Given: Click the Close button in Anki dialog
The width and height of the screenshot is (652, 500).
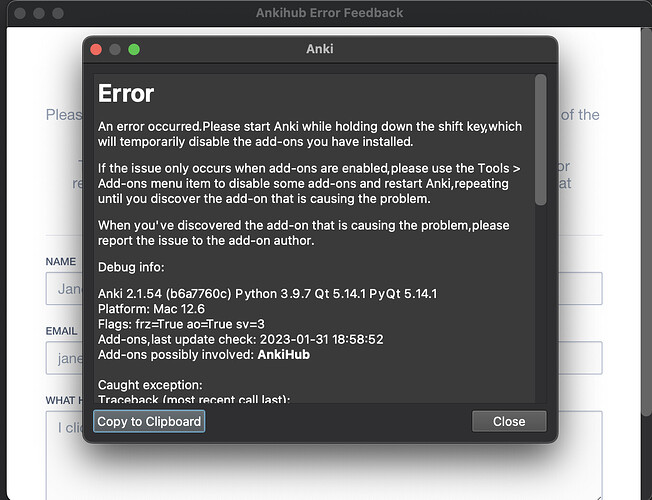Looking at the screenshot, I should pos(509,421).
